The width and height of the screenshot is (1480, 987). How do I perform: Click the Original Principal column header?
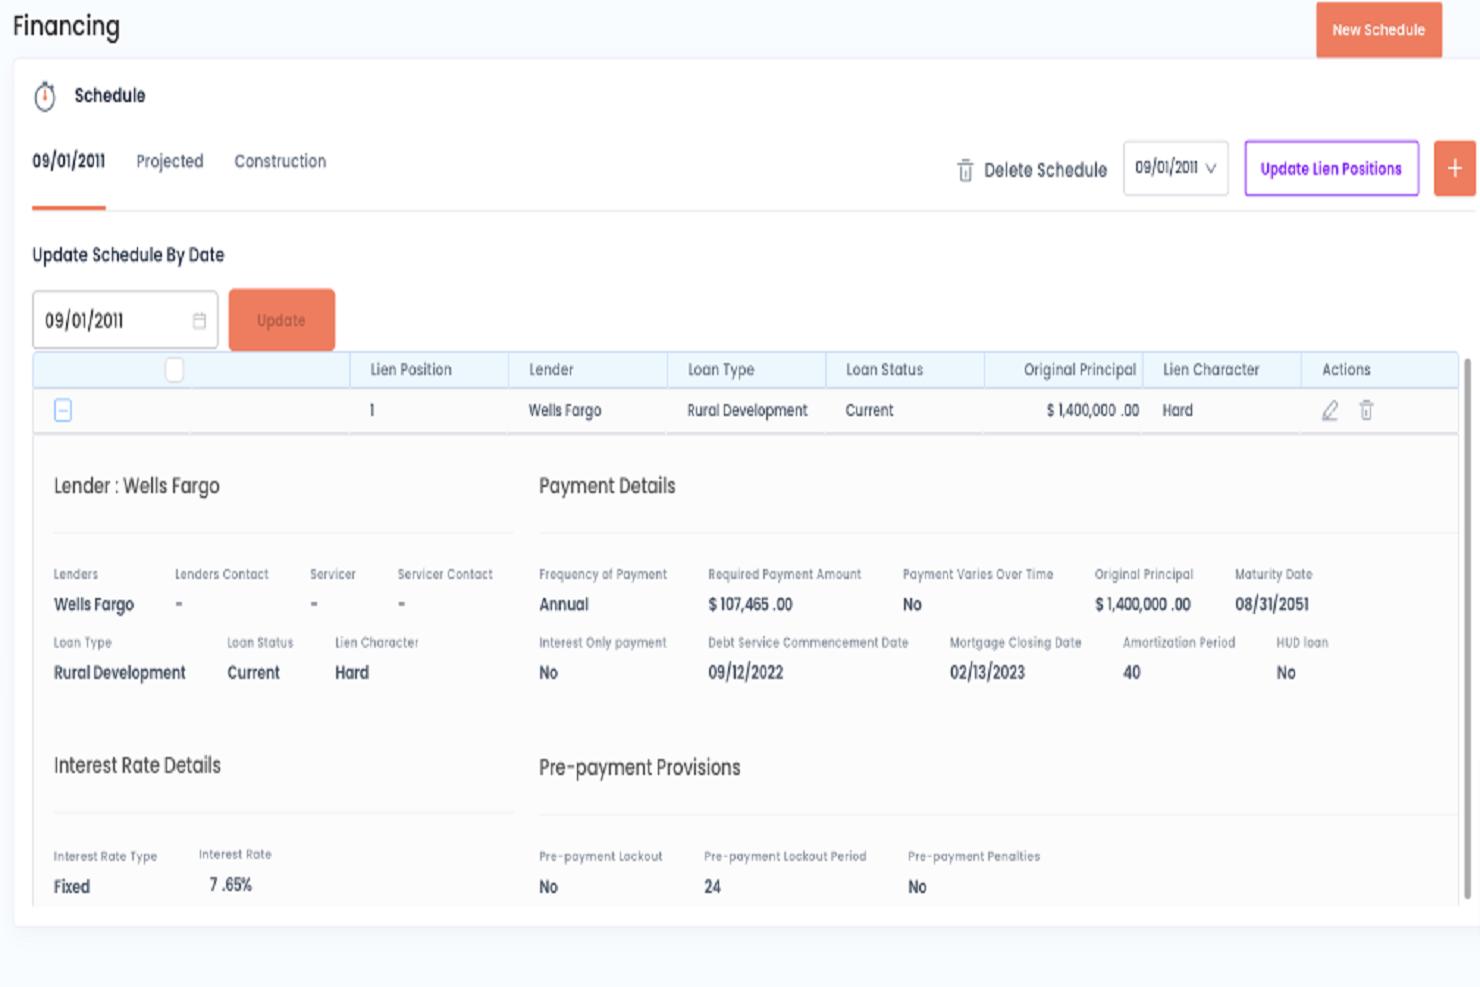coord(1079,370)
